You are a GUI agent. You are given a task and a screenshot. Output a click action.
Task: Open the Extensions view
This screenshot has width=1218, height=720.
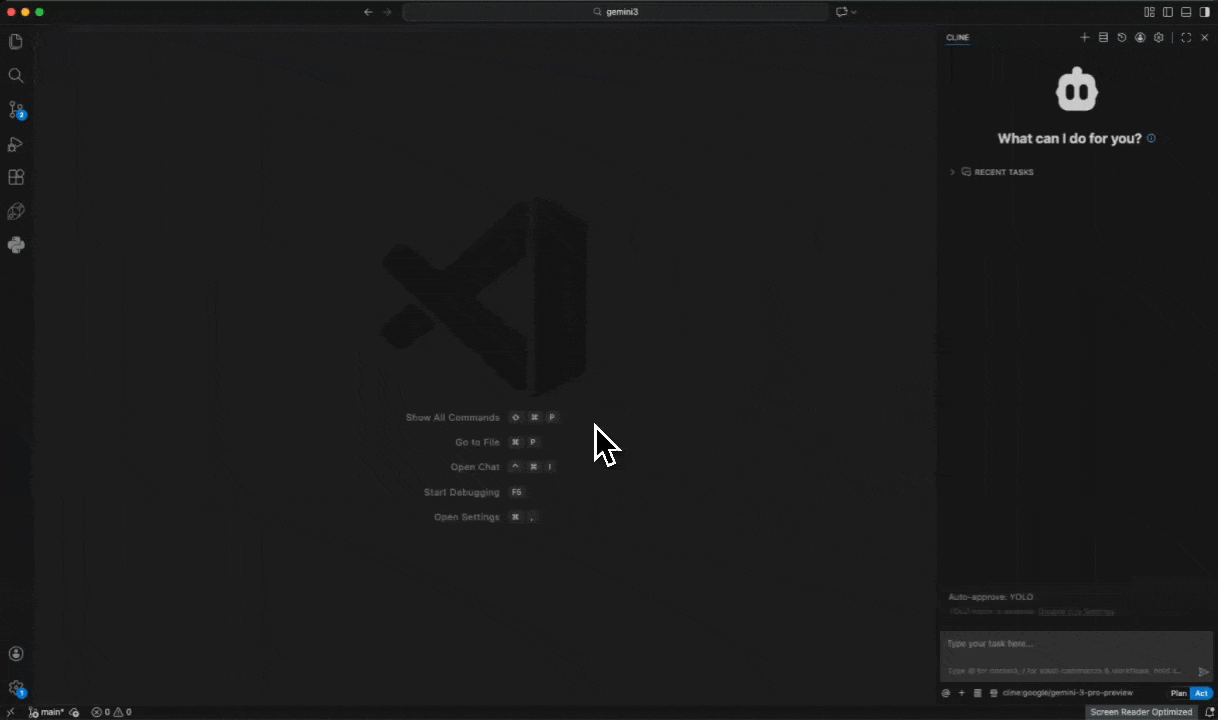tap(16, 177)
